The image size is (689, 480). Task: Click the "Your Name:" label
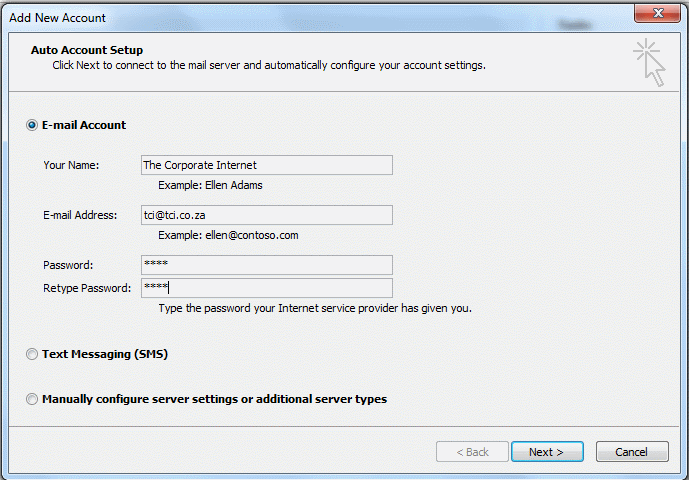71,165
